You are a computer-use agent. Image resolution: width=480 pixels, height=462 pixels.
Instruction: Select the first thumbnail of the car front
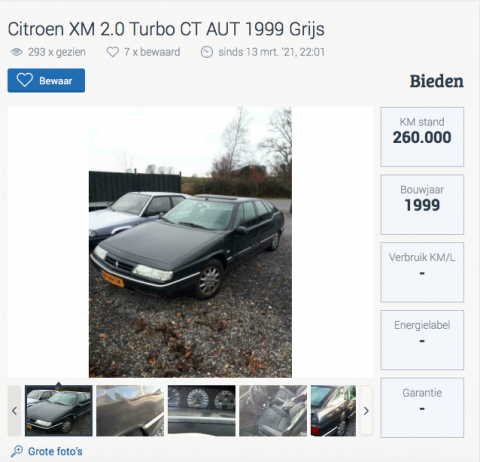coord(59,411)
